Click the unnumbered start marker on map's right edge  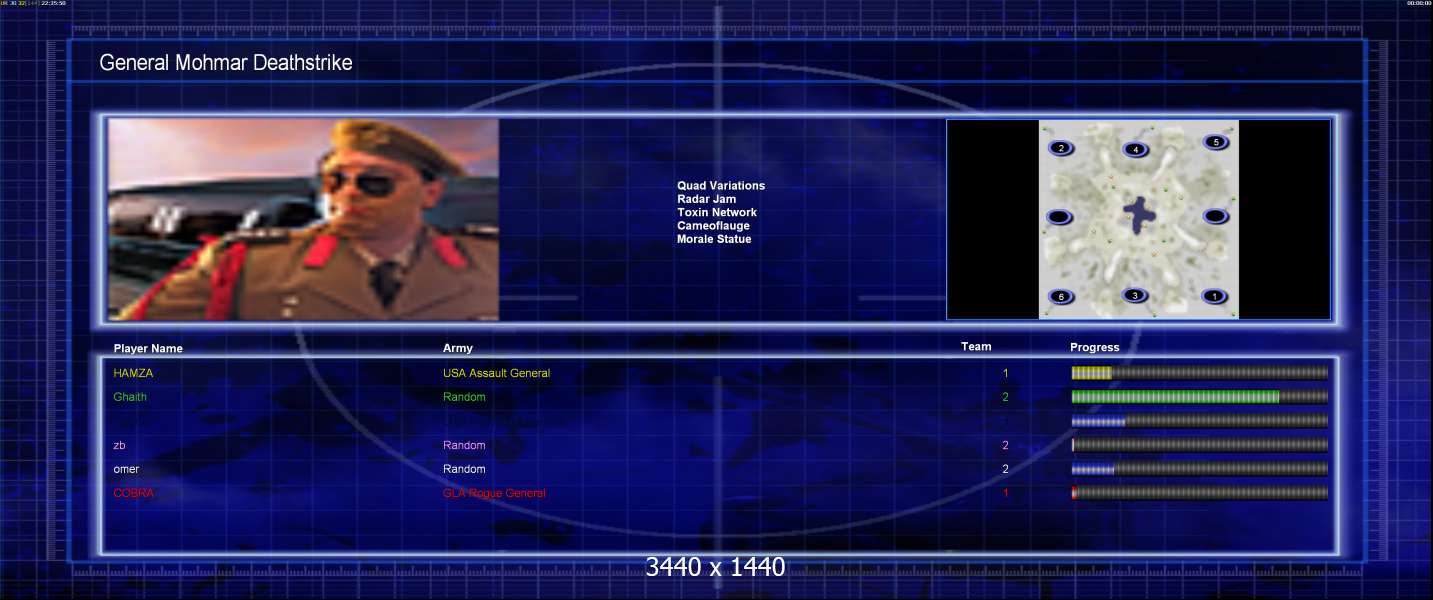(x=1215, y=216)
